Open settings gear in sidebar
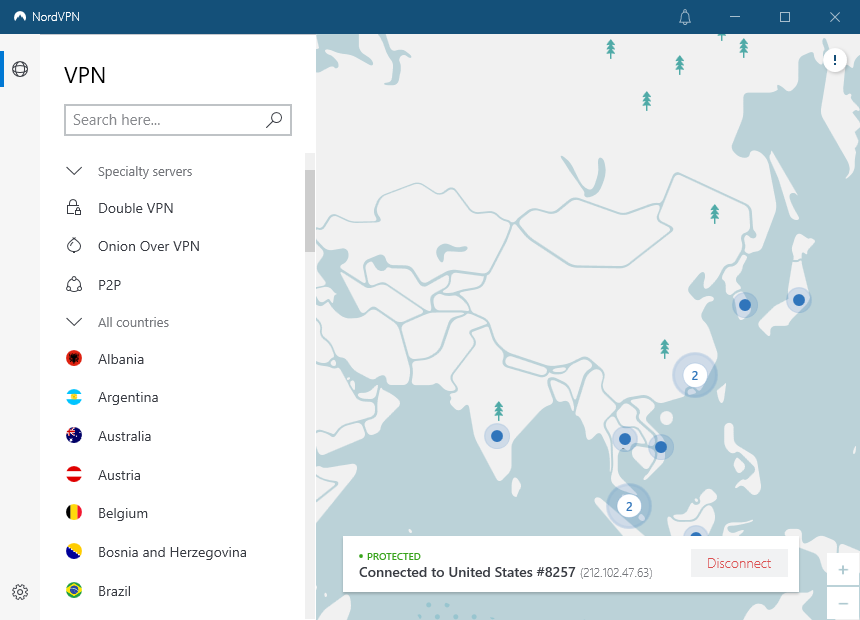860x620 pixels. (x=20, y=592)
